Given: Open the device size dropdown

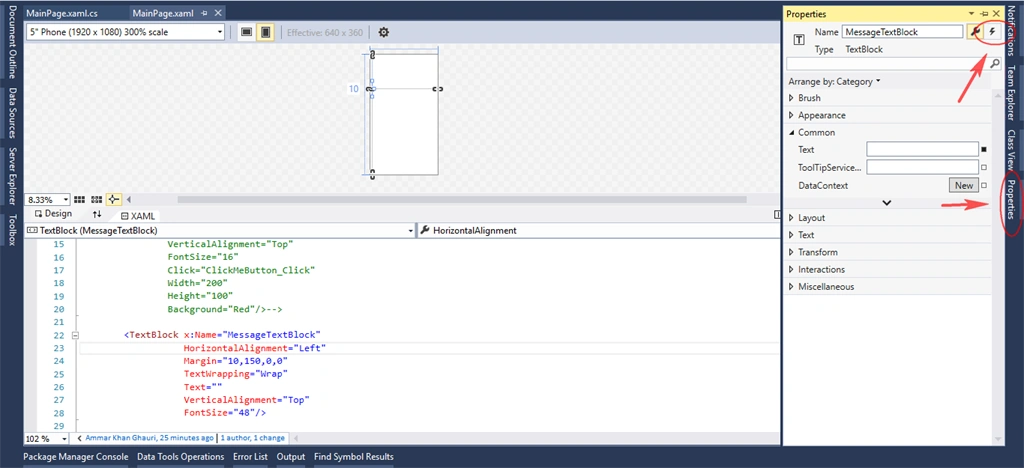Looking at the screenshot, I should tap(125, 32).
